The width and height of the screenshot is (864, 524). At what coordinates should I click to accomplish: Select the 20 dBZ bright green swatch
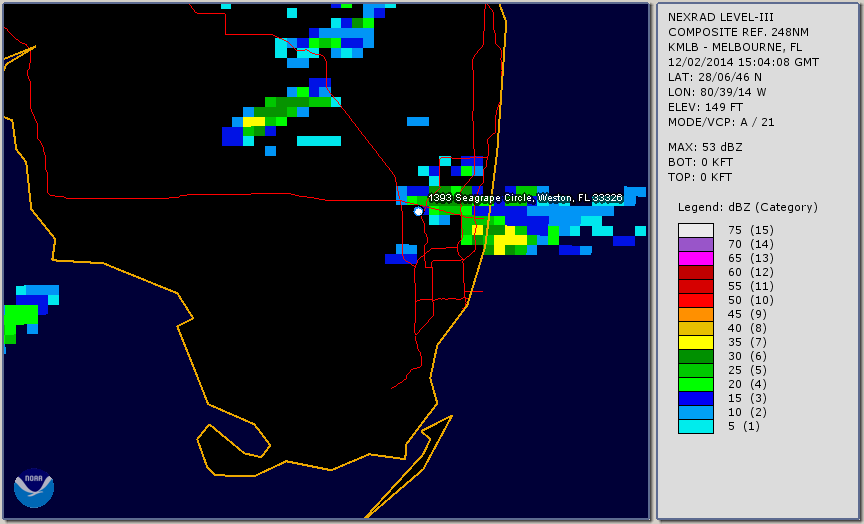pyautogui.click(x=696, y=385)
